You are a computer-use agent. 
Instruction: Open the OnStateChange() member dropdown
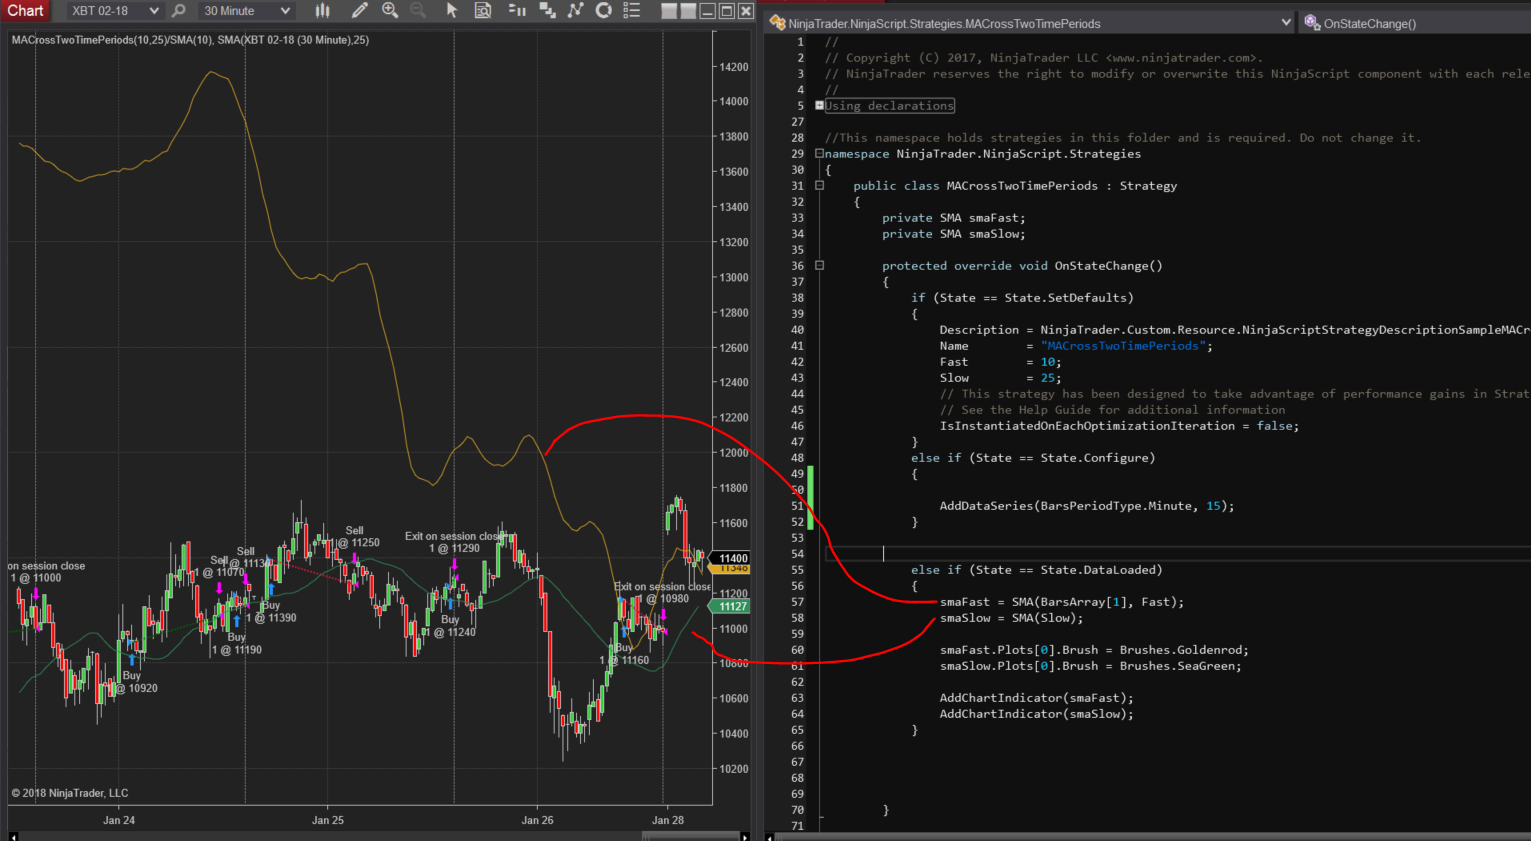(x=1414, y=23)
